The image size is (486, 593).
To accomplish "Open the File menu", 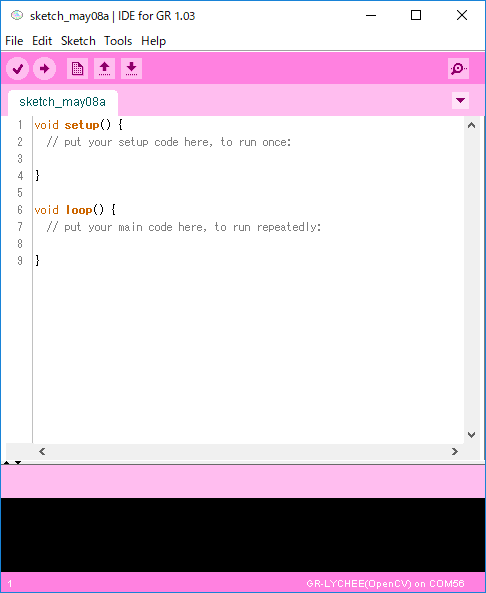I will (x=14, y=41).
